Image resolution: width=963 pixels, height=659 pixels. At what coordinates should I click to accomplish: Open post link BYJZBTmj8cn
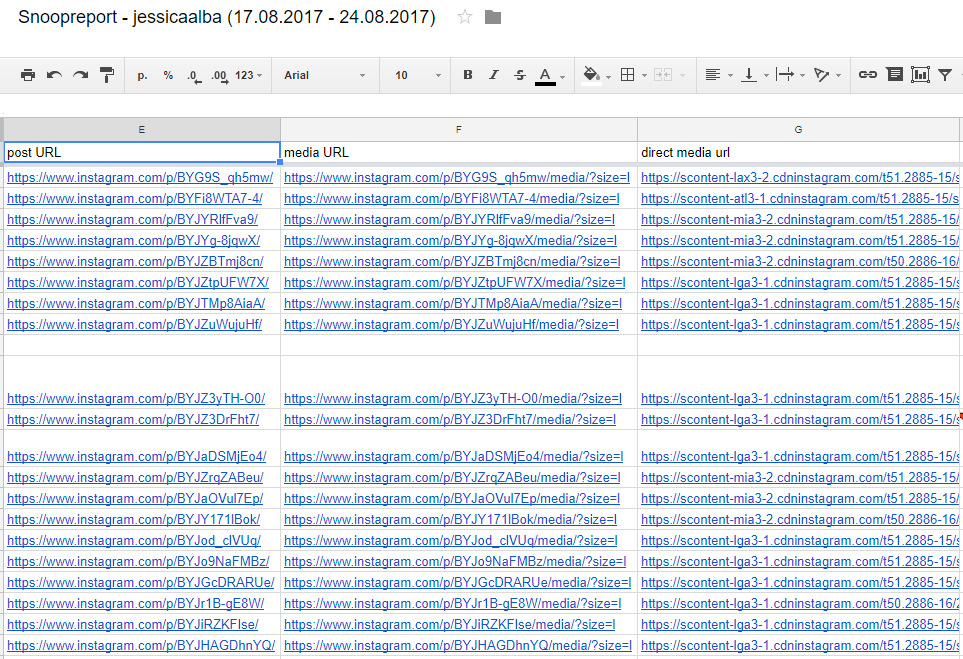point(135,262)
